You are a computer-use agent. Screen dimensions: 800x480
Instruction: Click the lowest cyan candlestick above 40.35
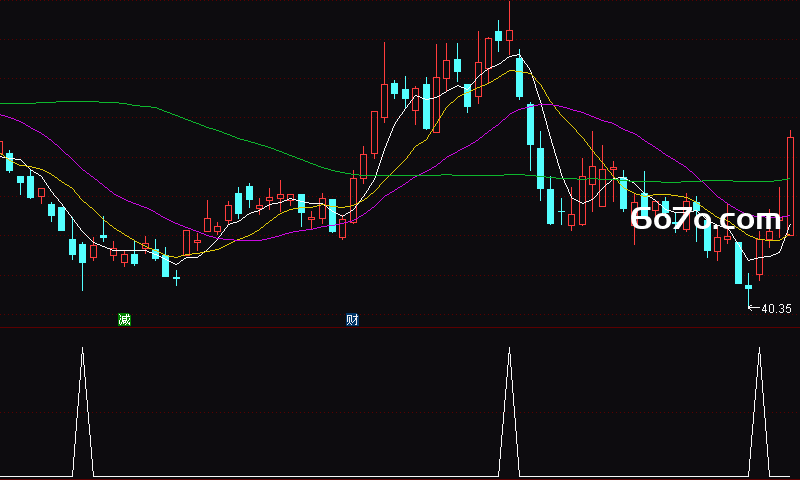(x=748, y=287)
